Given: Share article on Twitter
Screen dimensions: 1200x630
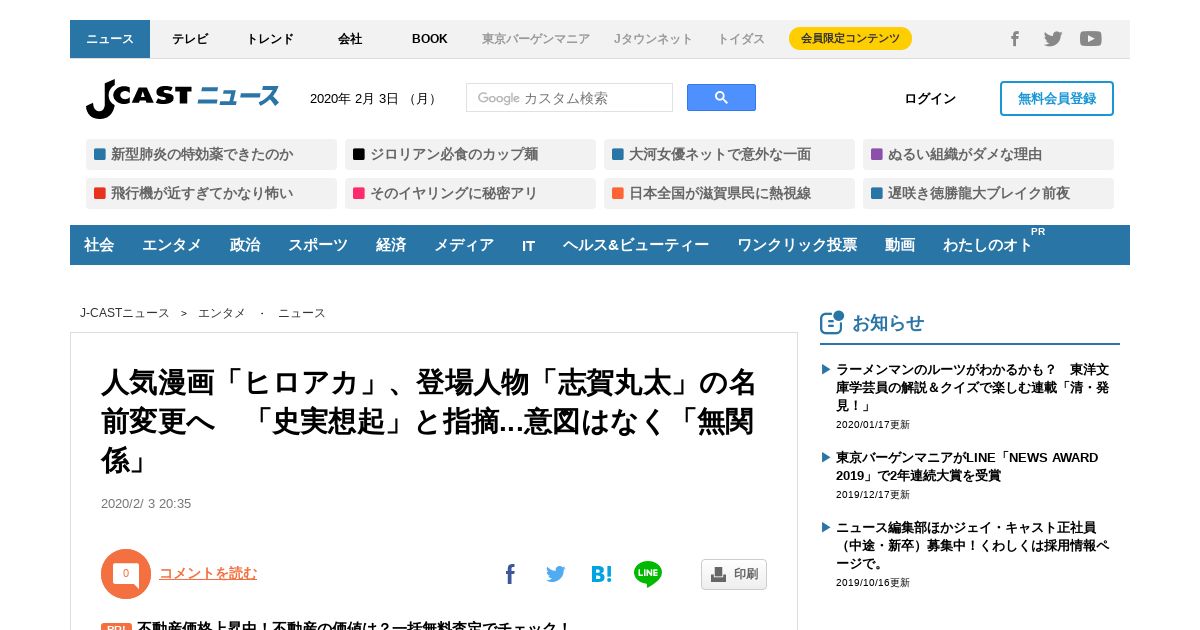Looking at the screenshot, I should [x=556, y=574].
